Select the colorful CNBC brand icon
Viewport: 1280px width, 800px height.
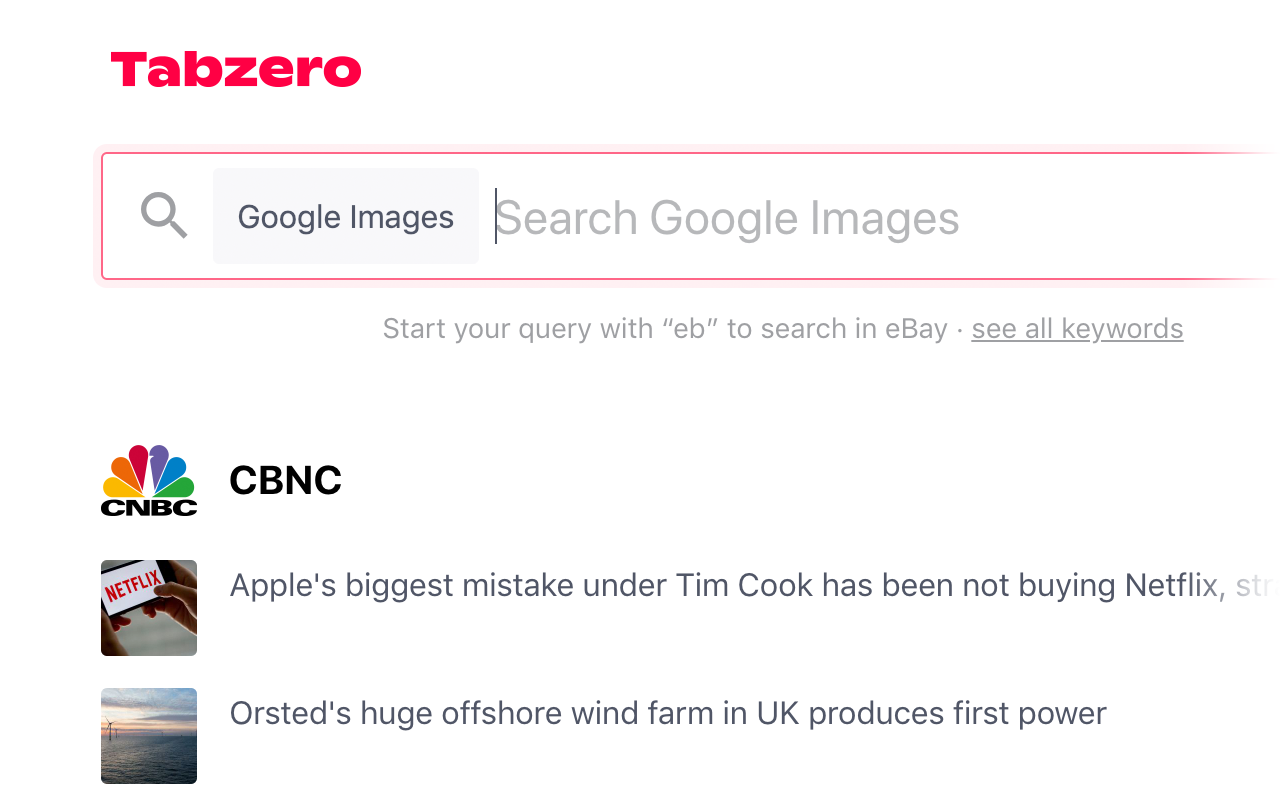click(148, 481)
